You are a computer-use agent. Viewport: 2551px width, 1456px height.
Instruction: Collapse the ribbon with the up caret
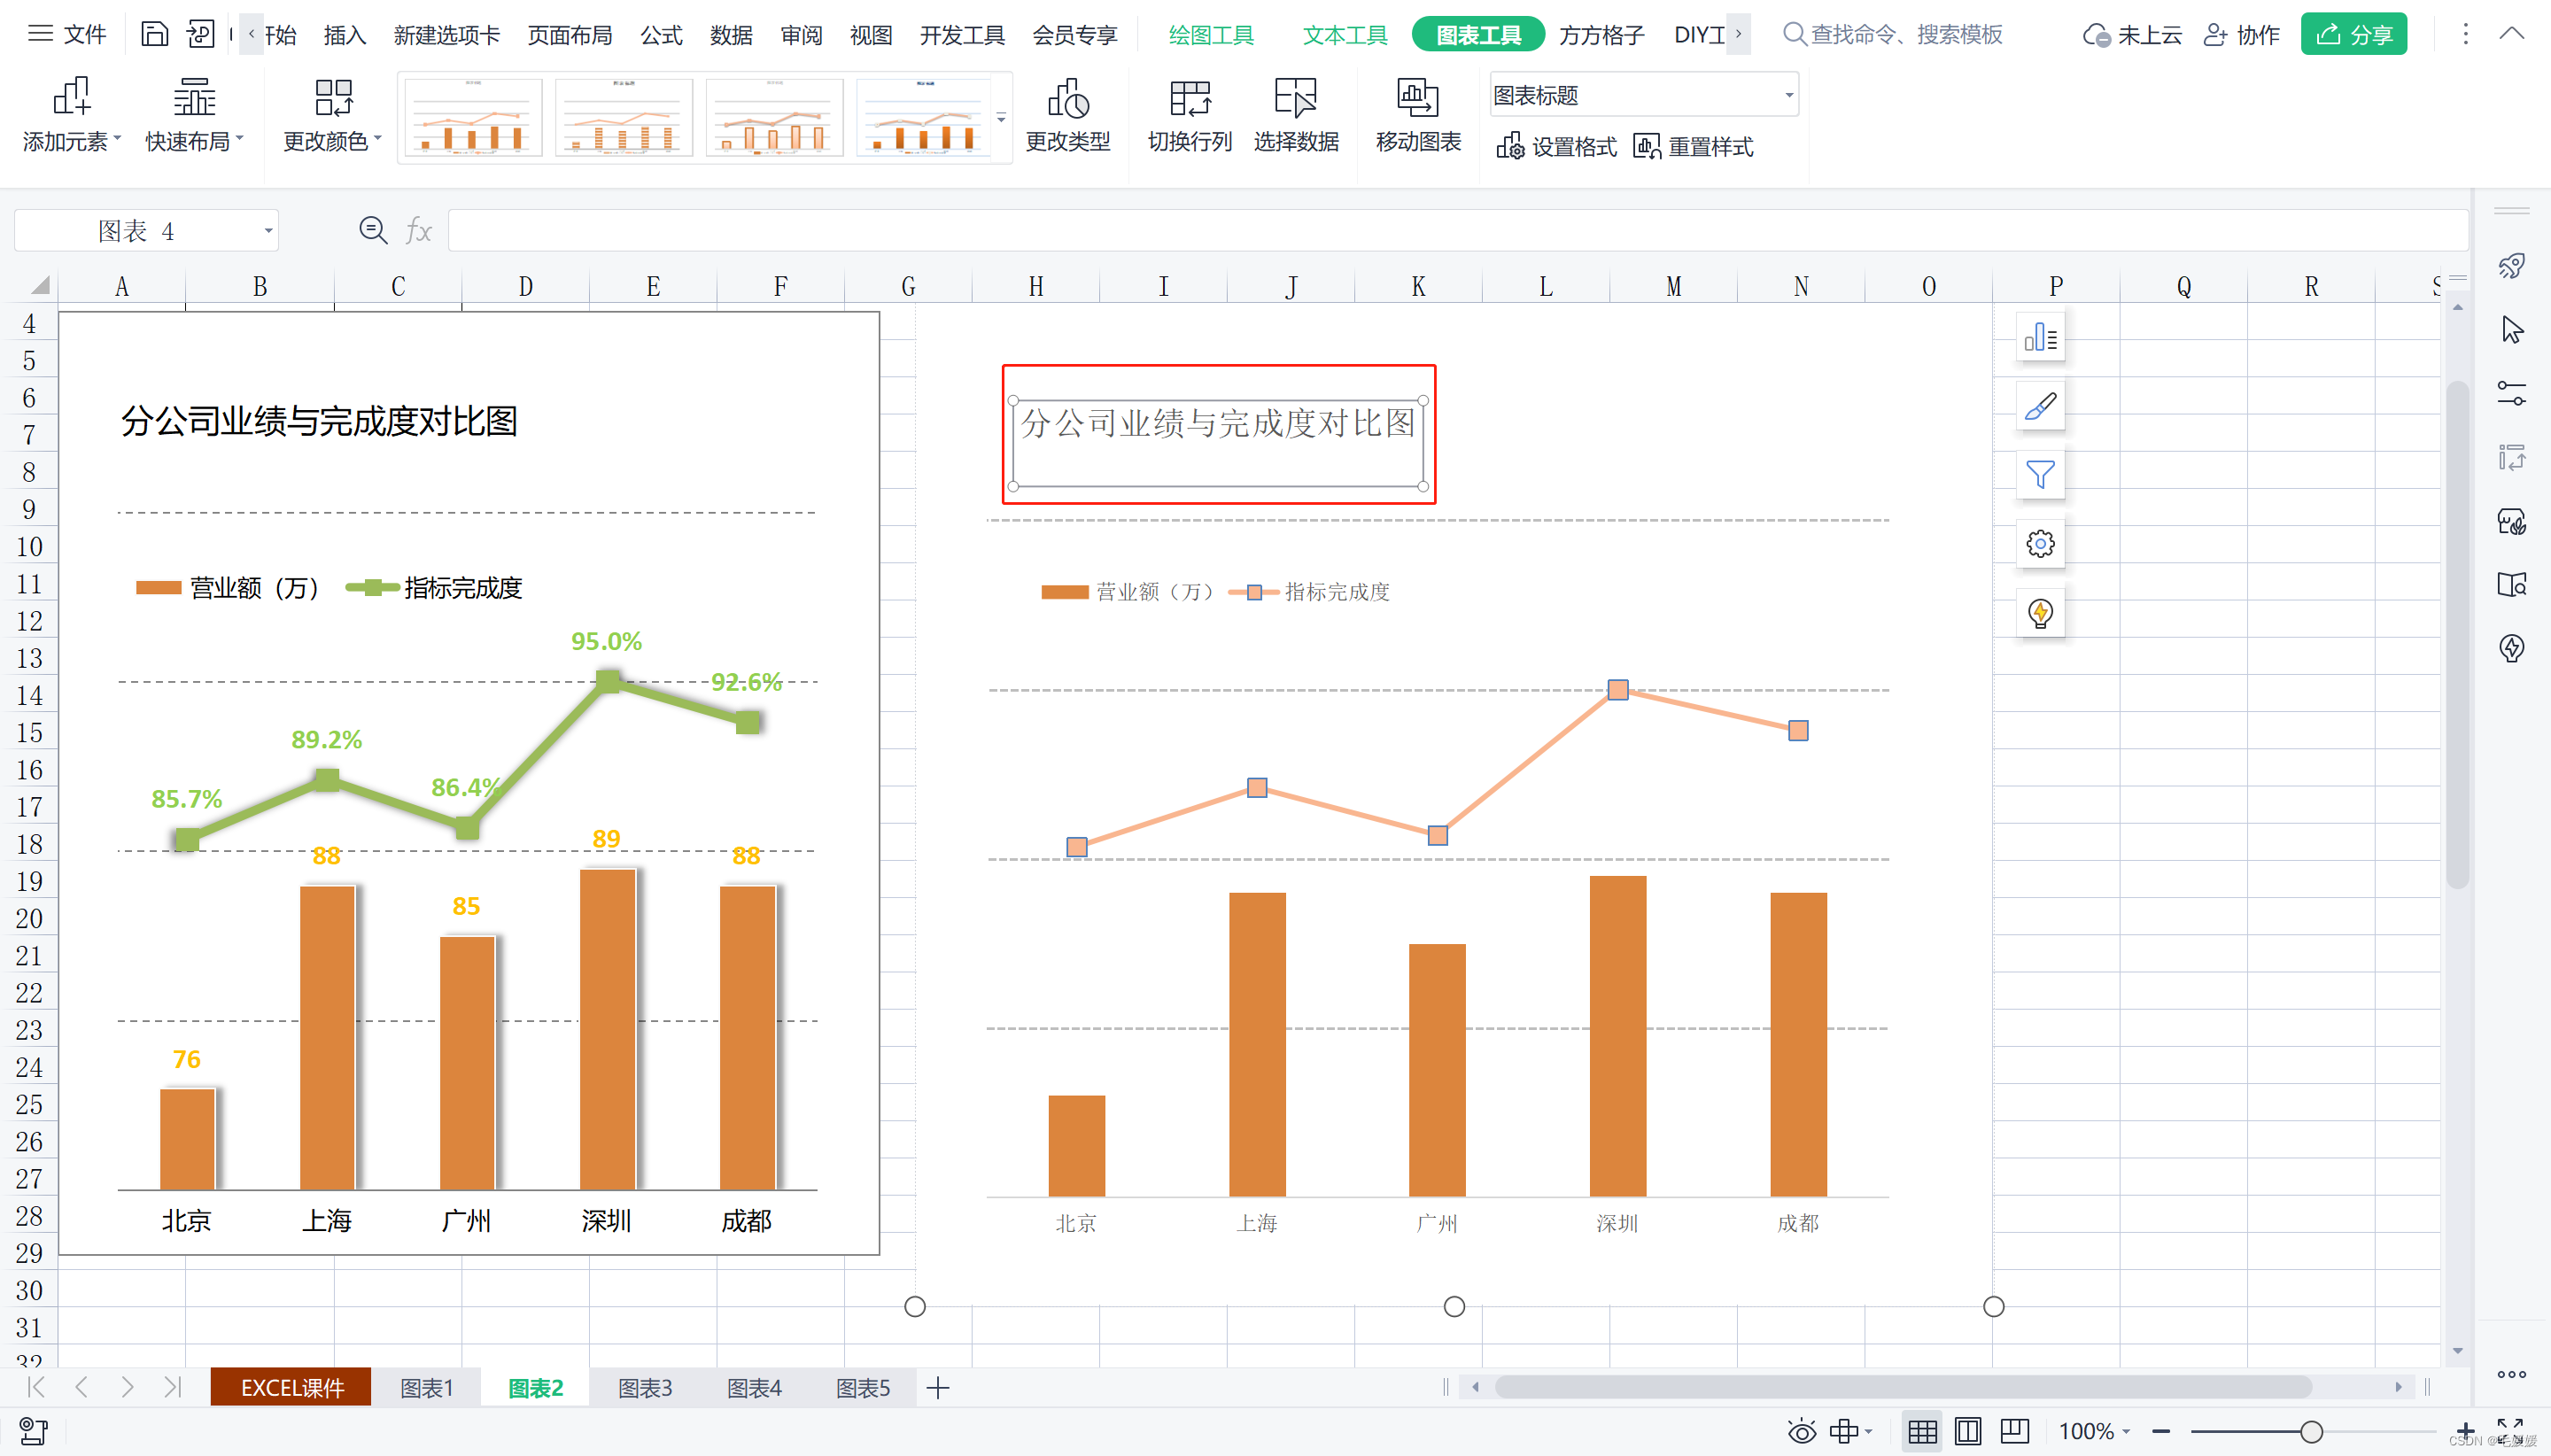[x=2511, y=34]
